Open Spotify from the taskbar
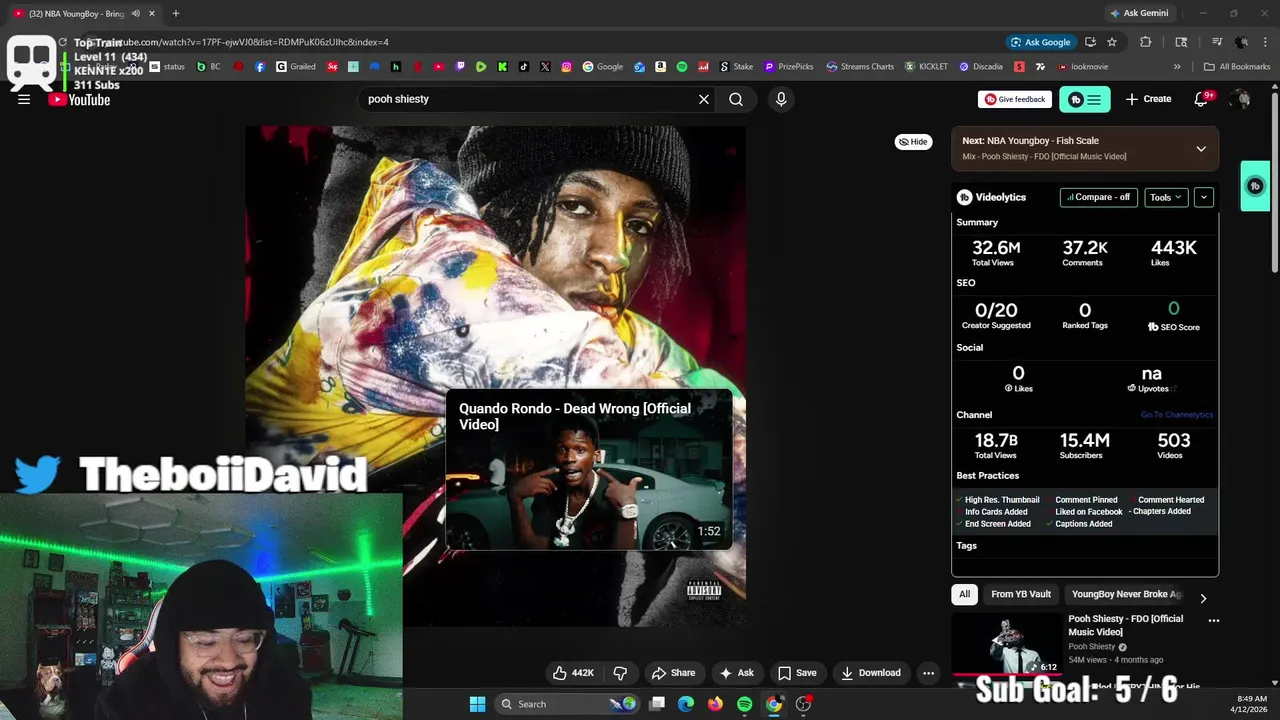 pos(744,704)
